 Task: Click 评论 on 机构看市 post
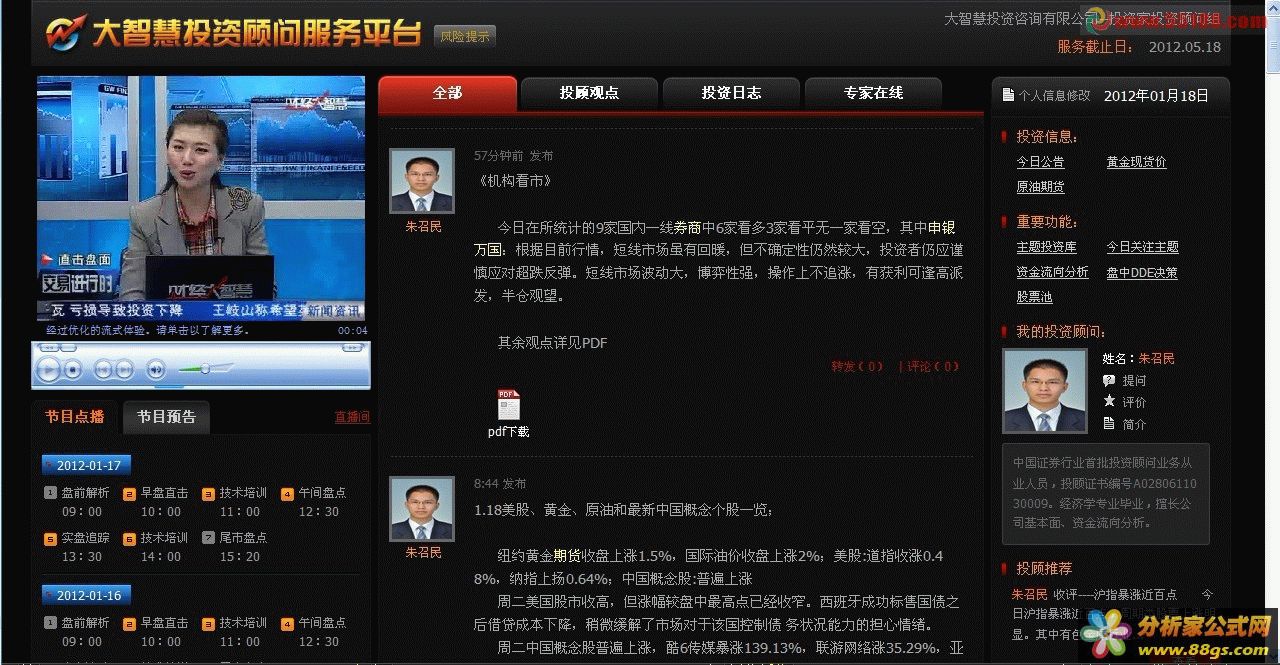(931, 367)
